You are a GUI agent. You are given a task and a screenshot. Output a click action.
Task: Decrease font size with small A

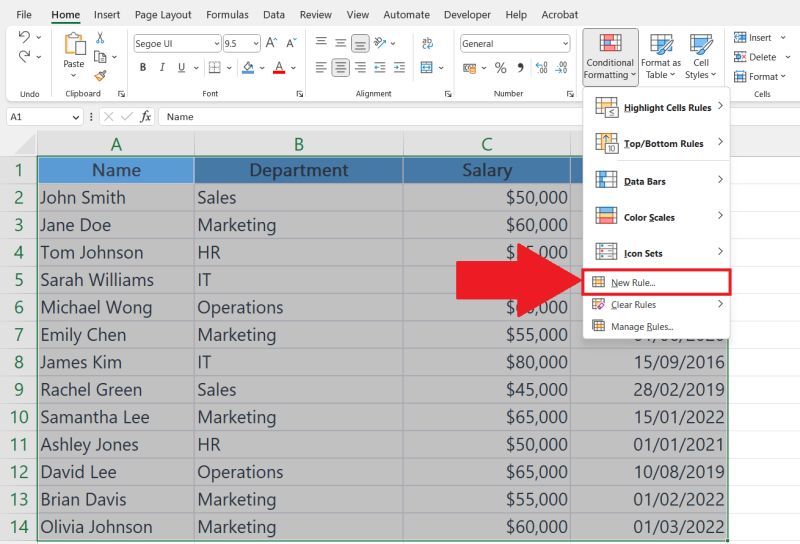pyautogui.click(x=291, y=43)
